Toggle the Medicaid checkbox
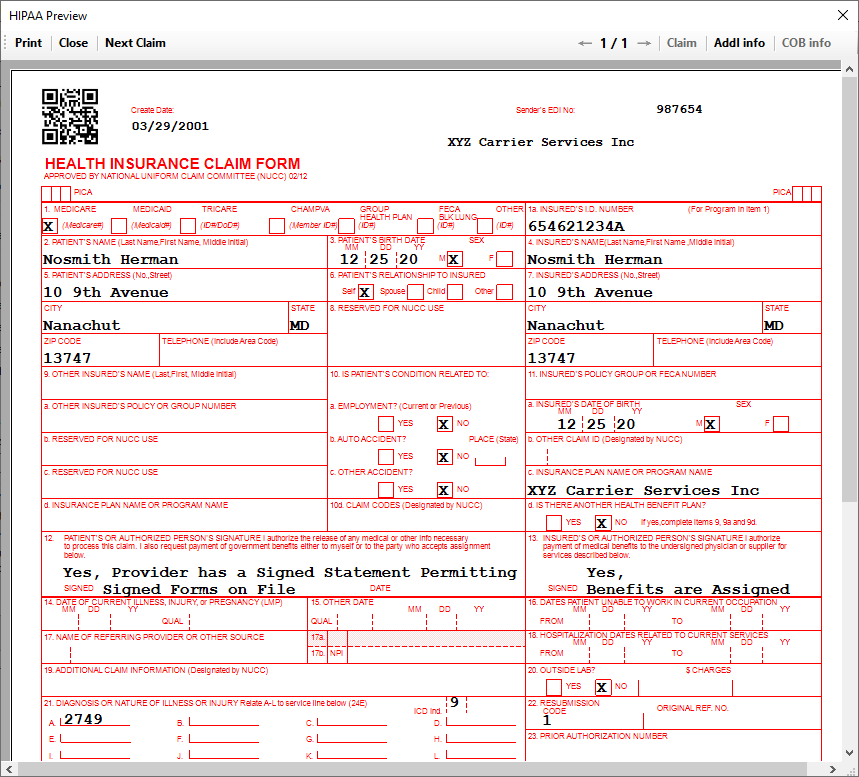The width and height of the screenshot is (859, 777). point(119,226)
